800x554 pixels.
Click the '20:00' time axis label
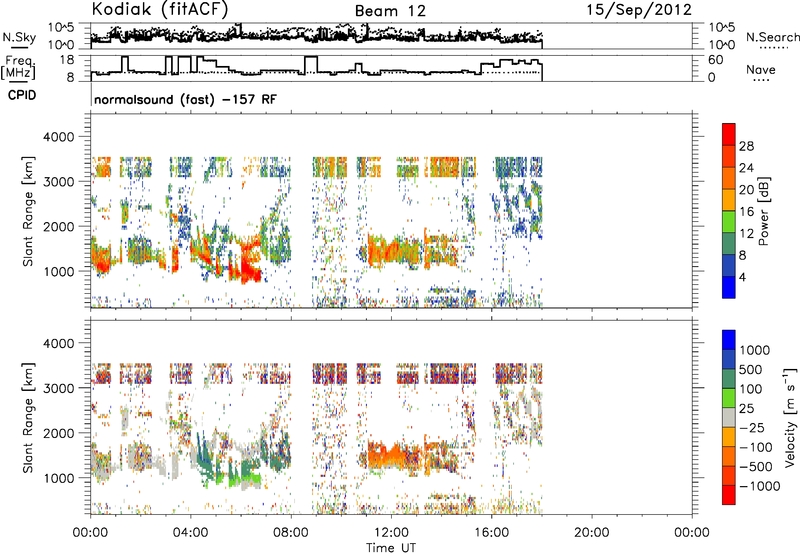point(591,533)
